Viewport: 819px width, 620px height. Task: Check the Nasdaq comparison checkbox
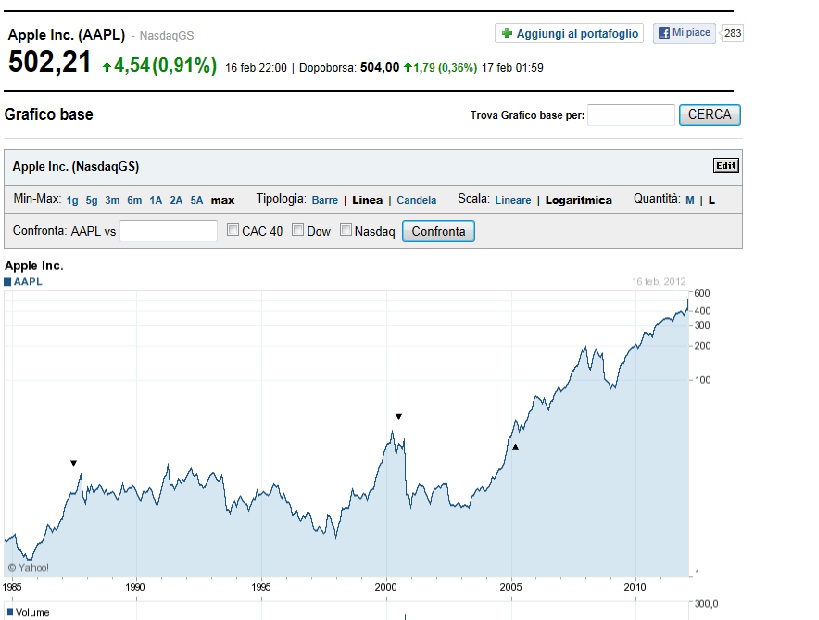pyautogui.click(x=346, y=231)
